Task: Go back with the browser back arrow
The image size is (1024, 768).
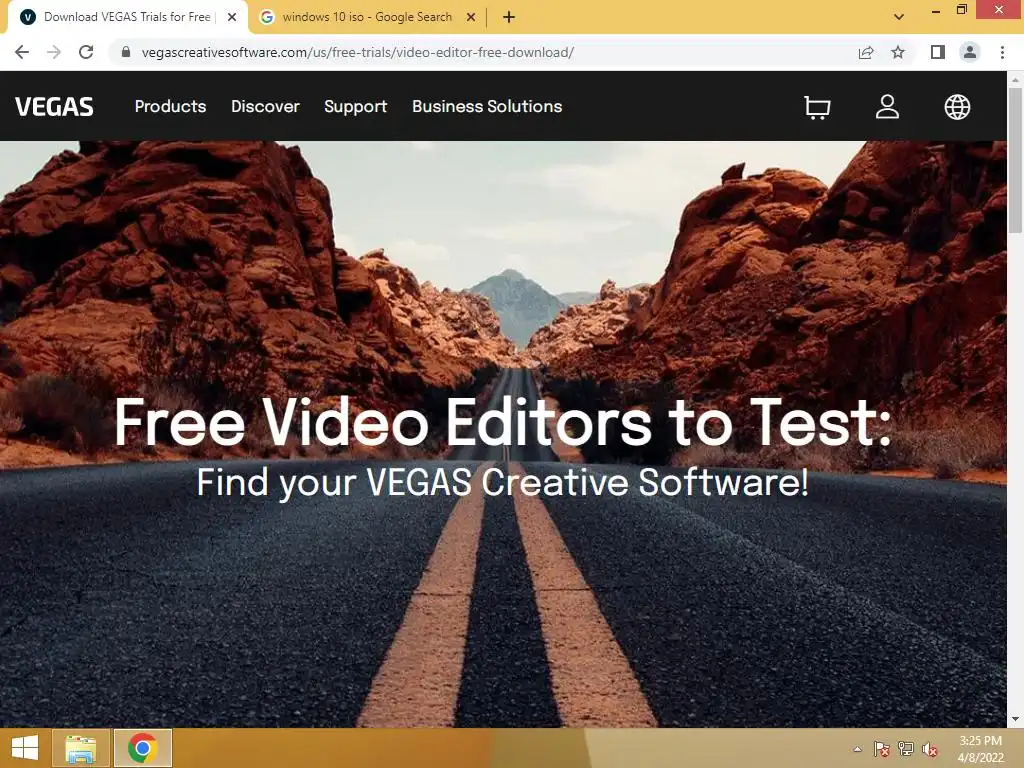Action: point(22,52)
